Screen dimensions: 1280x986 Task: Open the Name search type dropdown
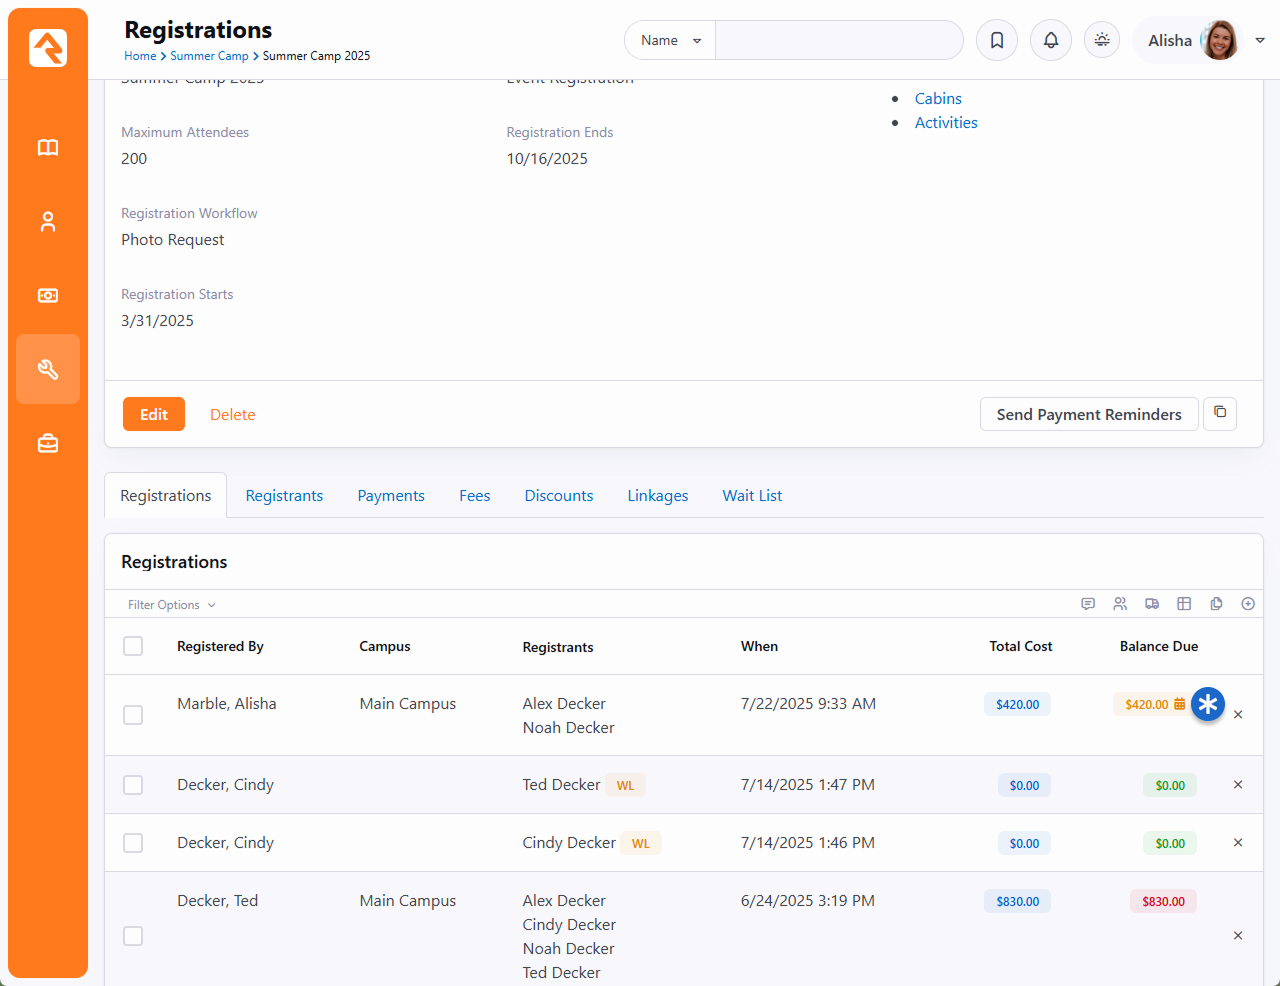click(x=670, y=41)
